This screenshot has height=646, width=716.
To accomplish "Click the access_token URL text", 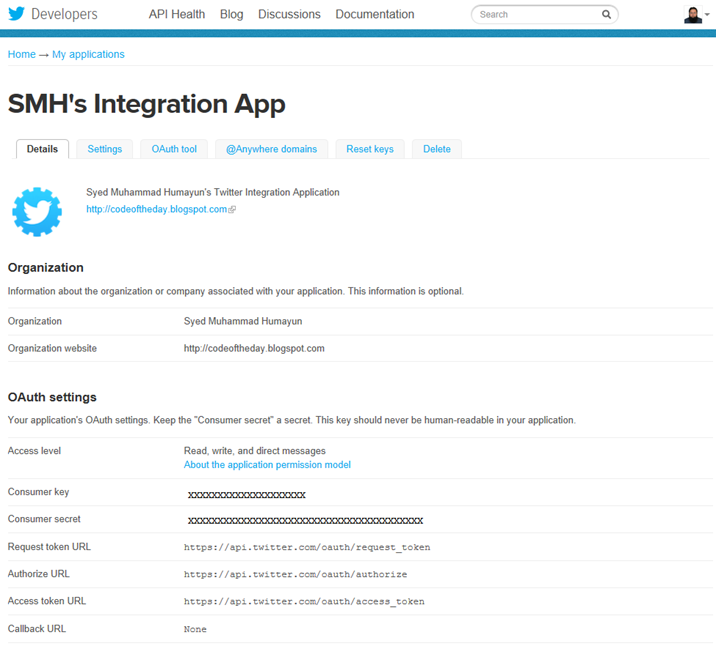I will [304, 601].
